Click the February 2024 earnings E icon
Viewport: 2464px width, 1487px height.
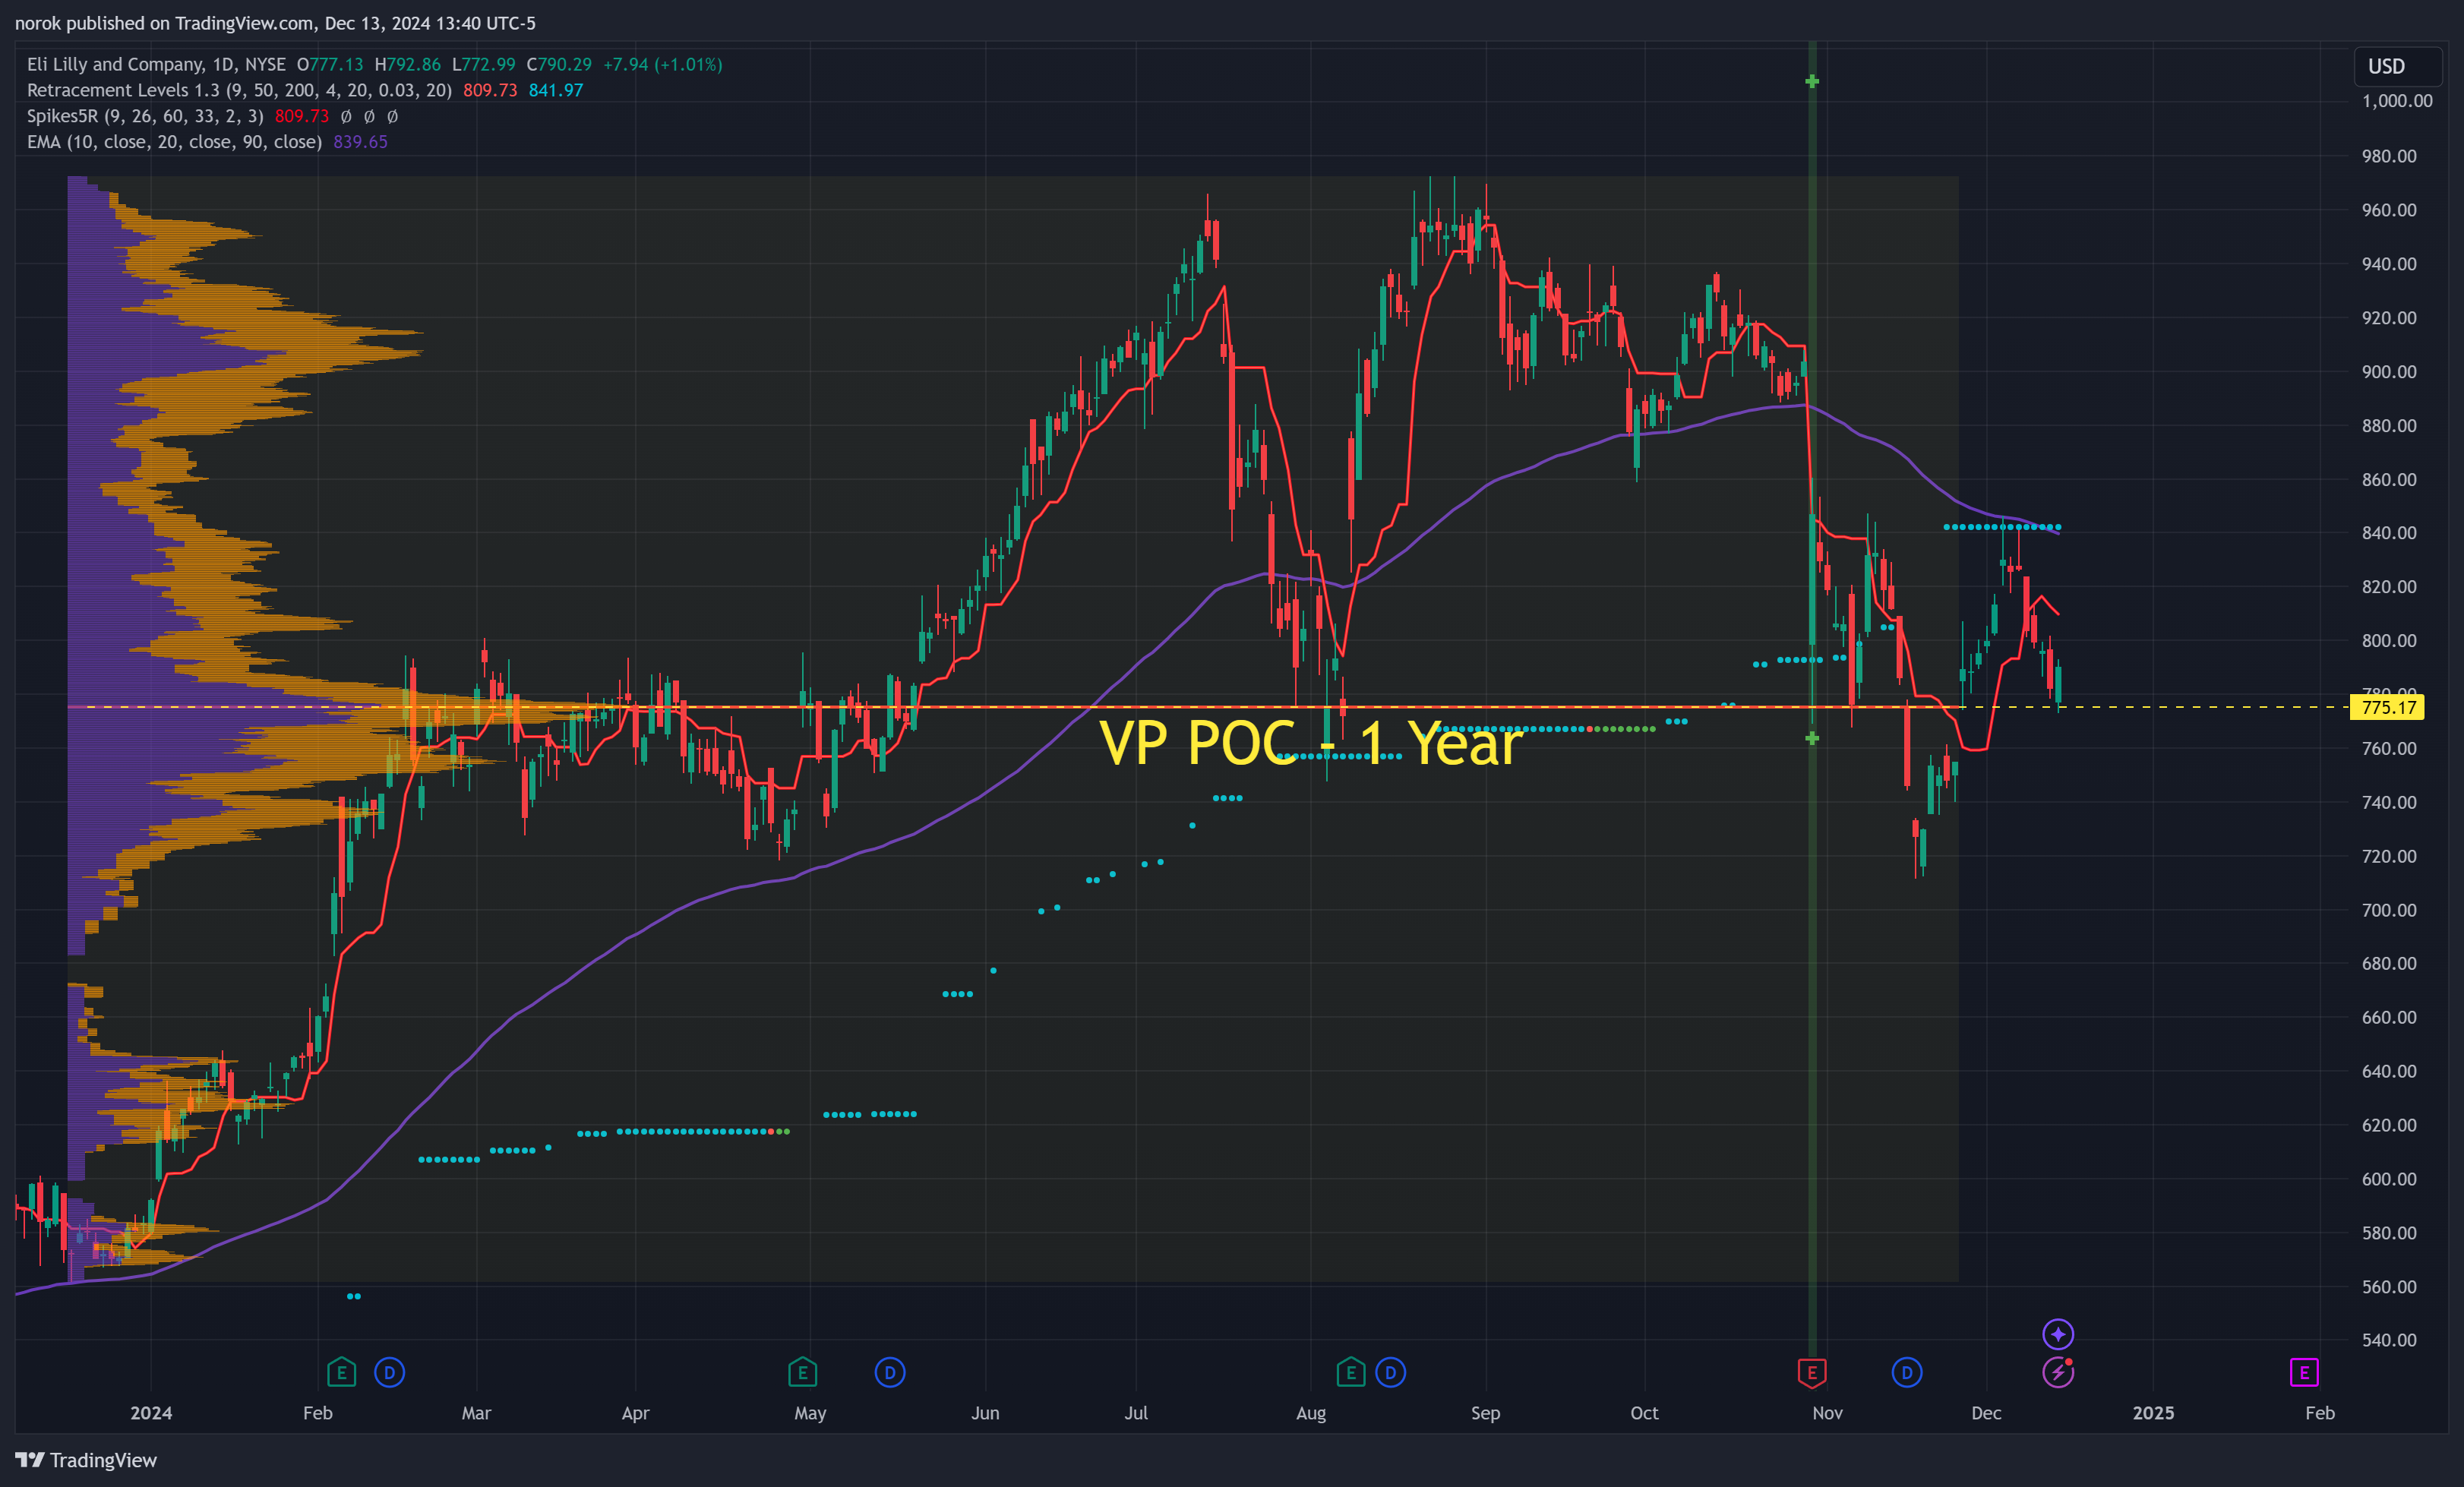(341, 1372)
